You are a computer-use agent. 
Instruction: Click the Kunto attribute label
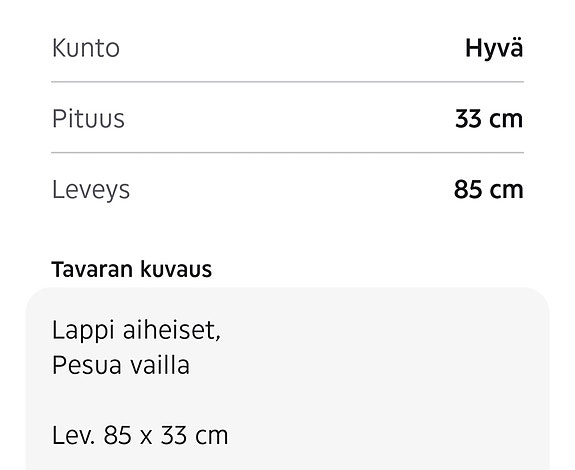tap(86, 48)
